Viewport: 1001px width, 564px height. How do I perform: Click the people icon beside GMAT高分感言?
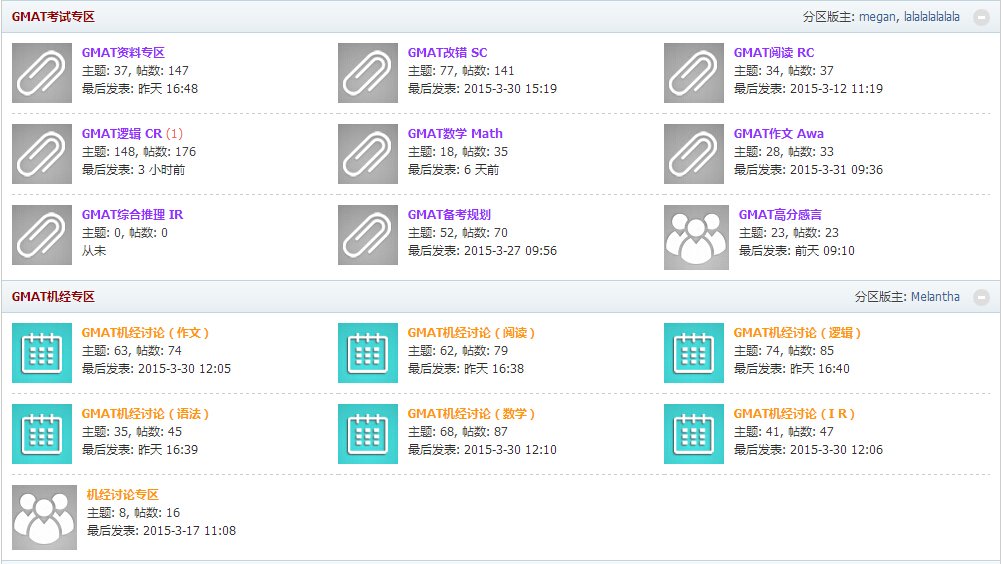tap(696, 237)
